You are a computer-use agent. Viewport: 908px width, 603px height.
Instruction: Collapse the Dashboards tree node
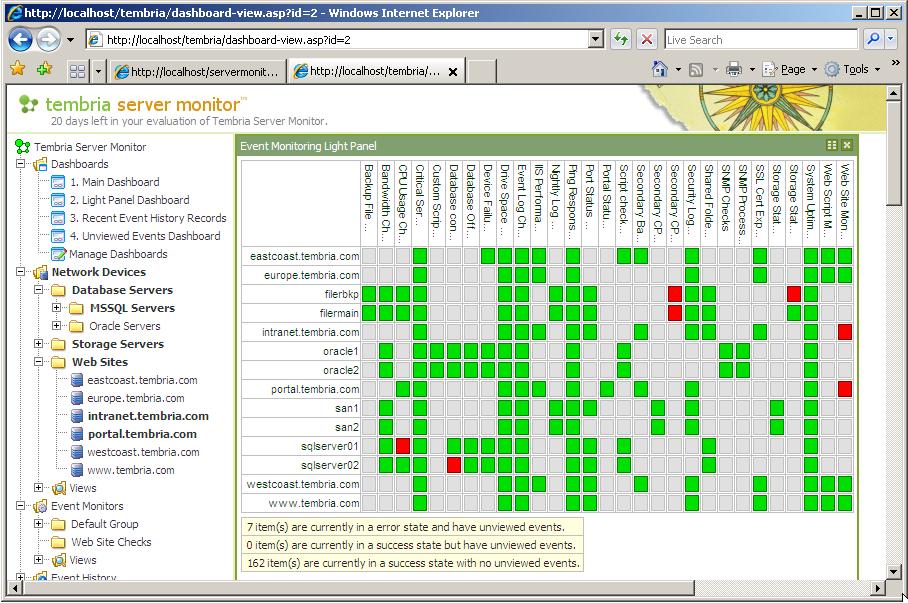tap(20, 164)
